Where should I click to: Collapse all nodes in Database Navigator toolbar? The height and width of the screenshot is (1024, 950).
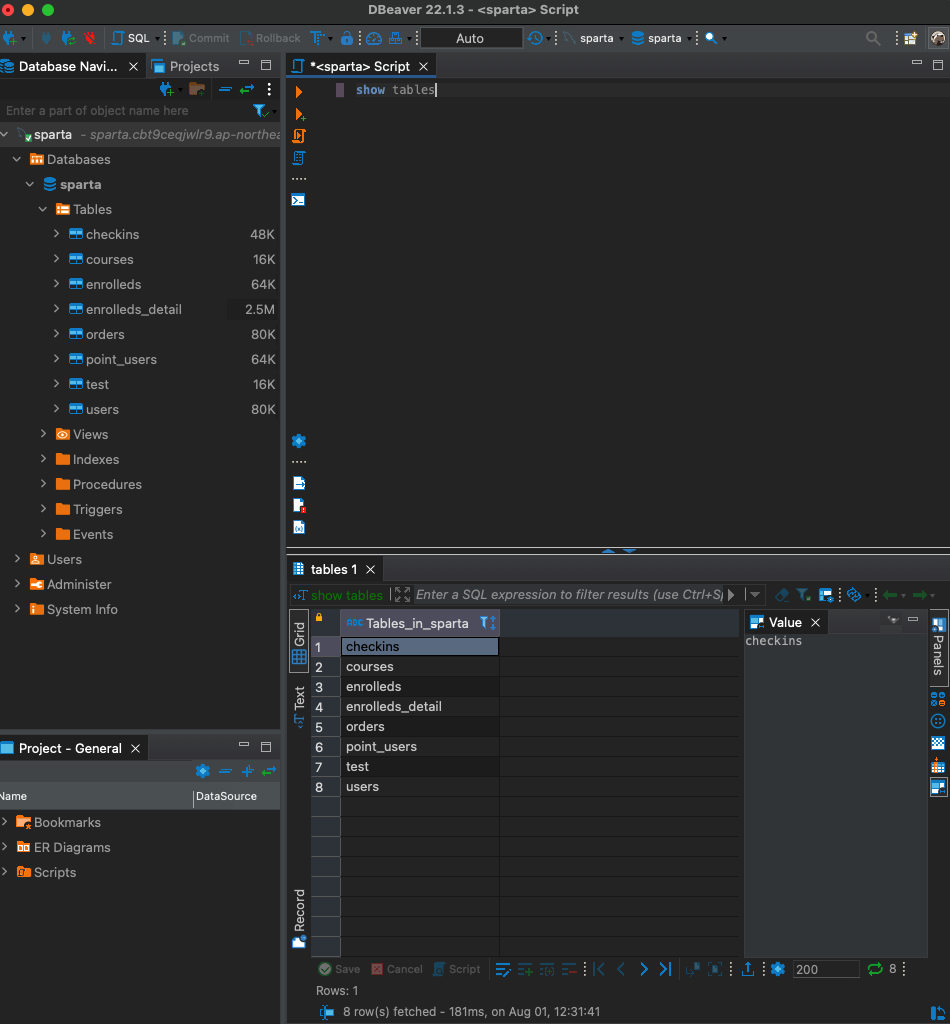[225, 89]
